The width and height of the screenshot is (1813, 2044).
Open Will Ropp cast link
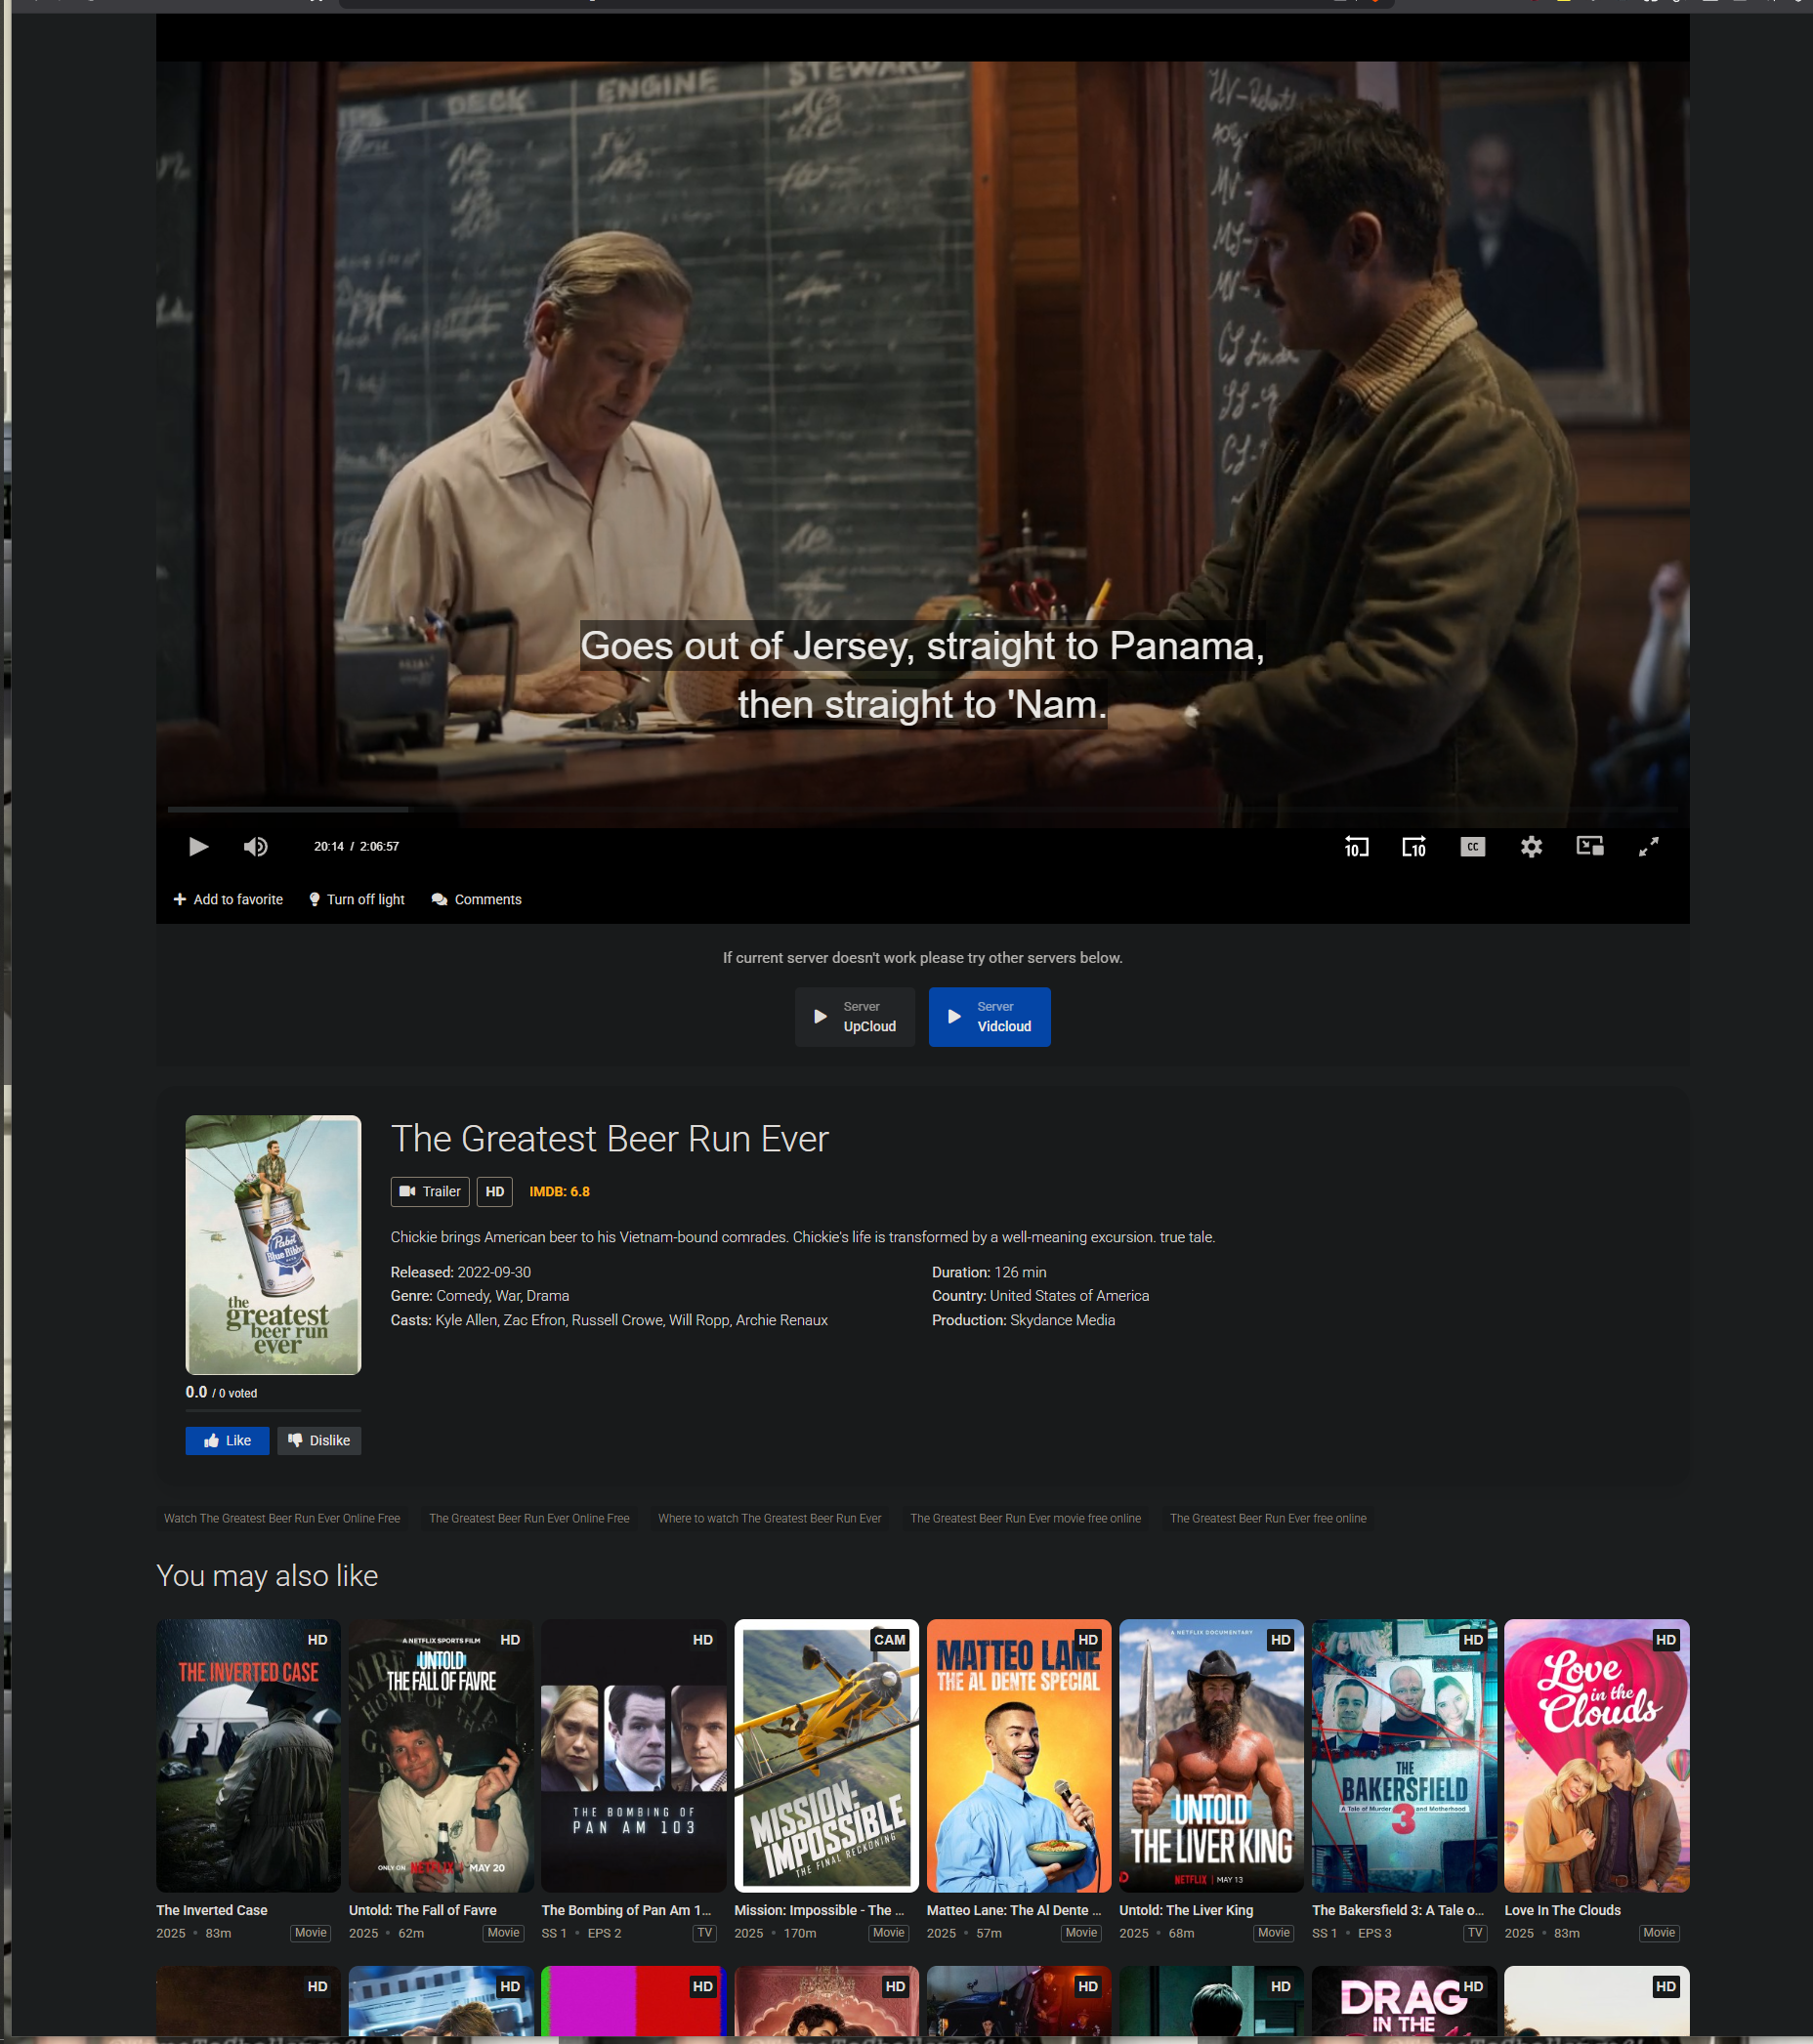pyautogui.click(x=699, y=1320)
